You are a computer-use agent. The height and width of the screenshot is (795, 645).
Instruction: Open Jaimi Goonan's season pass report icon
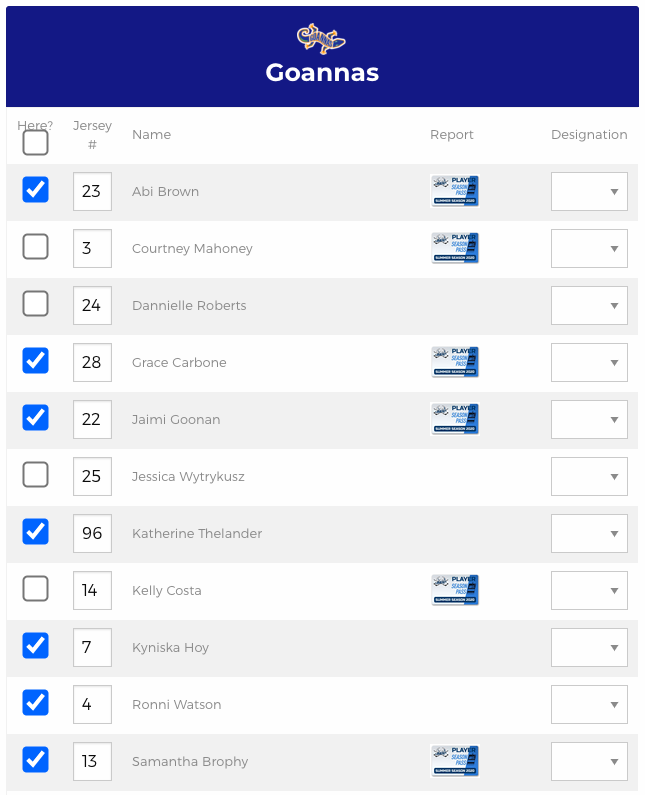click(x=455, y=419)
